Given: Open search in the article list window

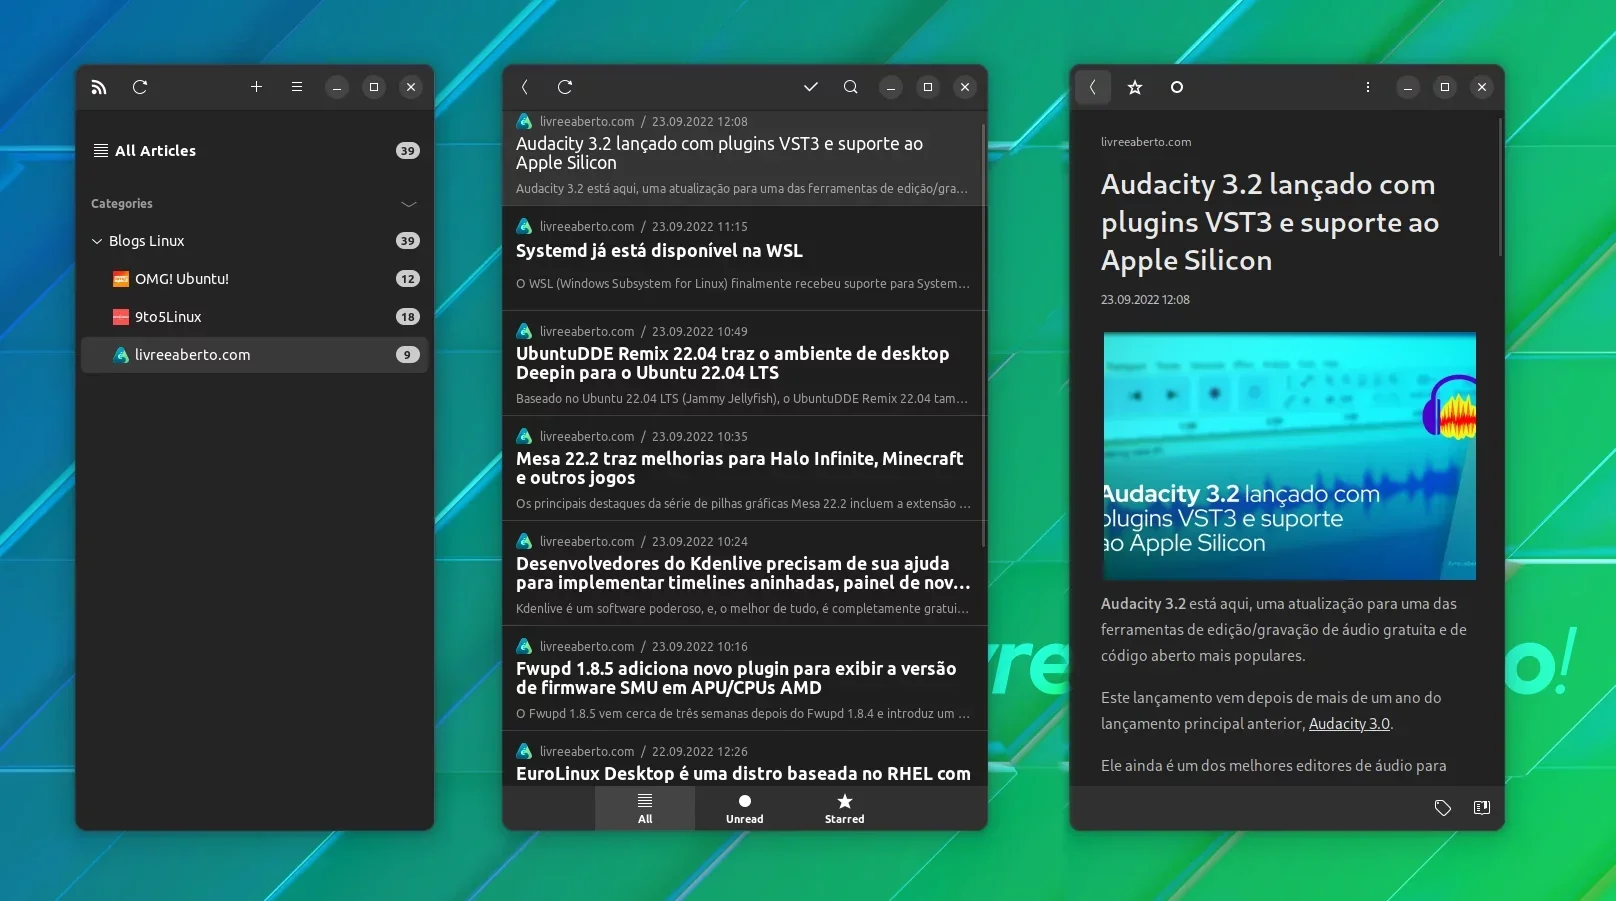Looking at the screenshot, I should coord(851,87).
